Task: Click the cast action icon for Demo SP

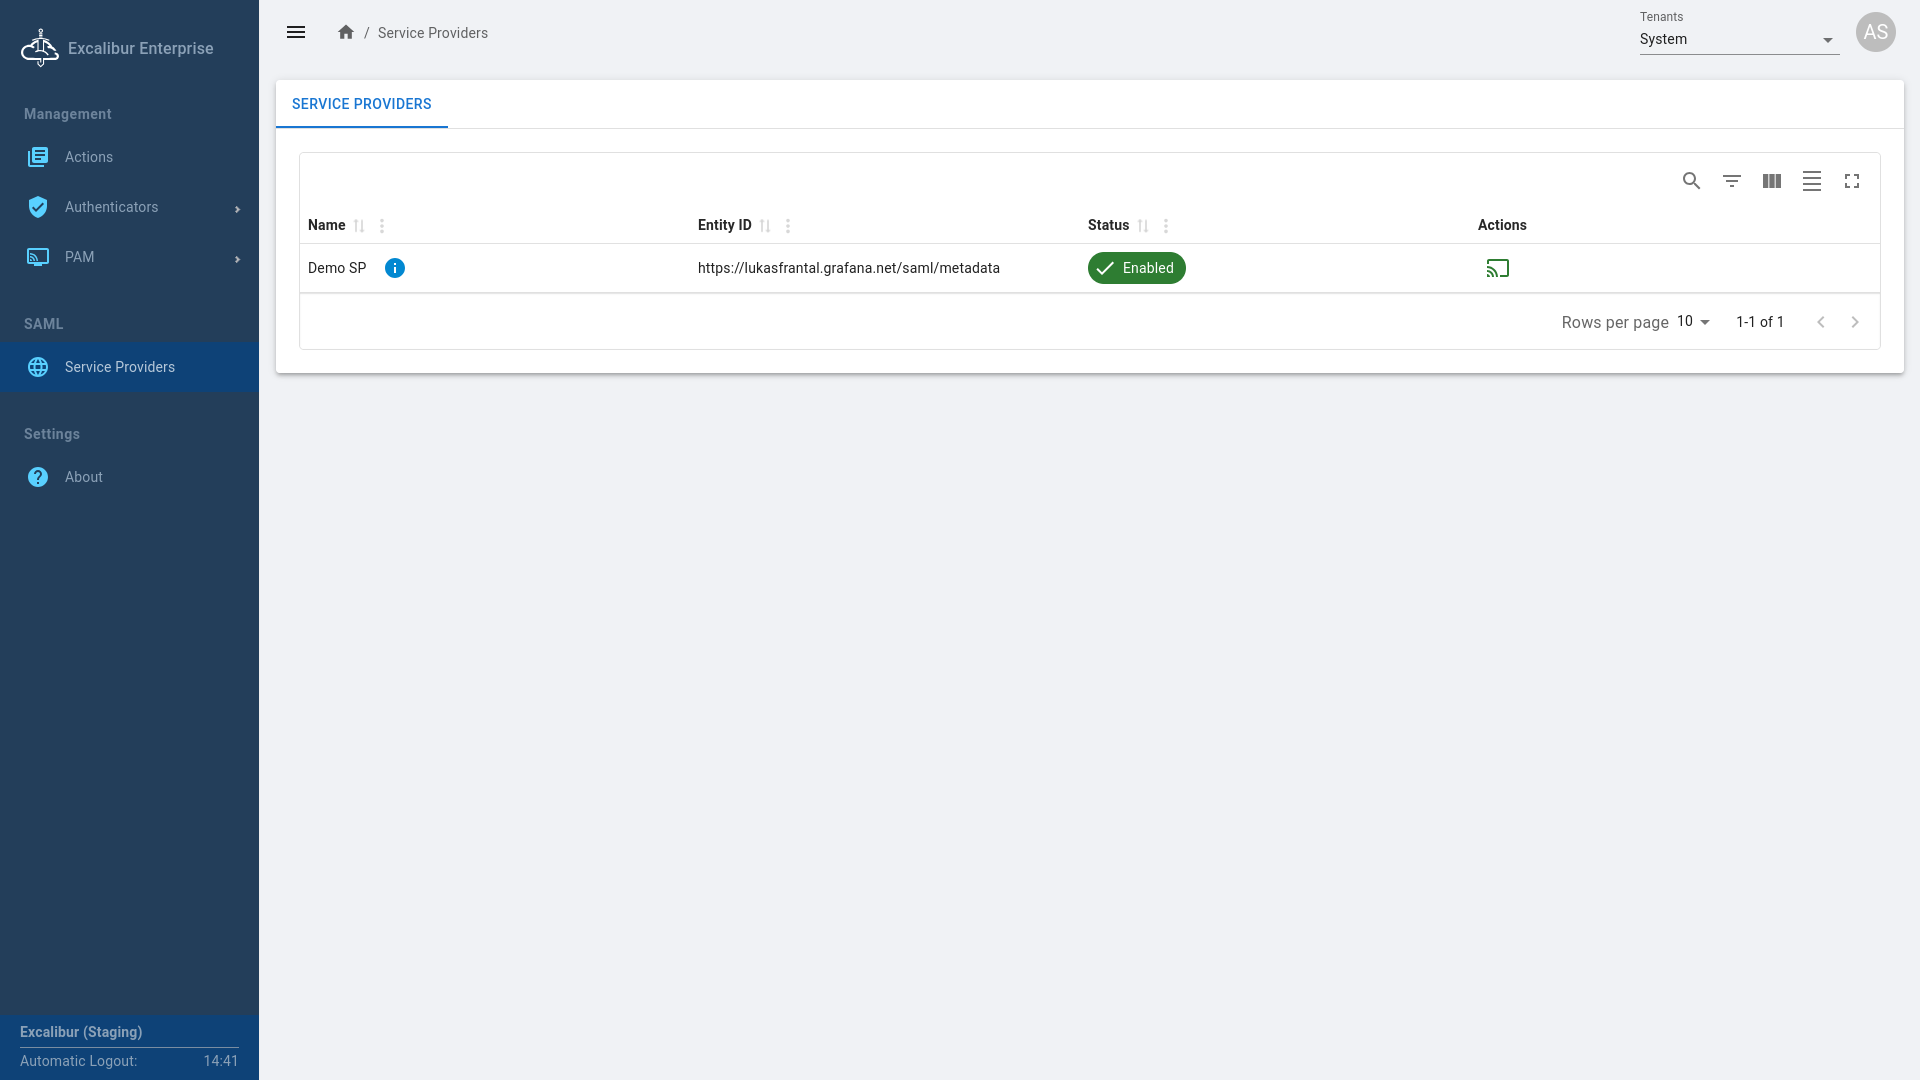Action: [1497, 268]
